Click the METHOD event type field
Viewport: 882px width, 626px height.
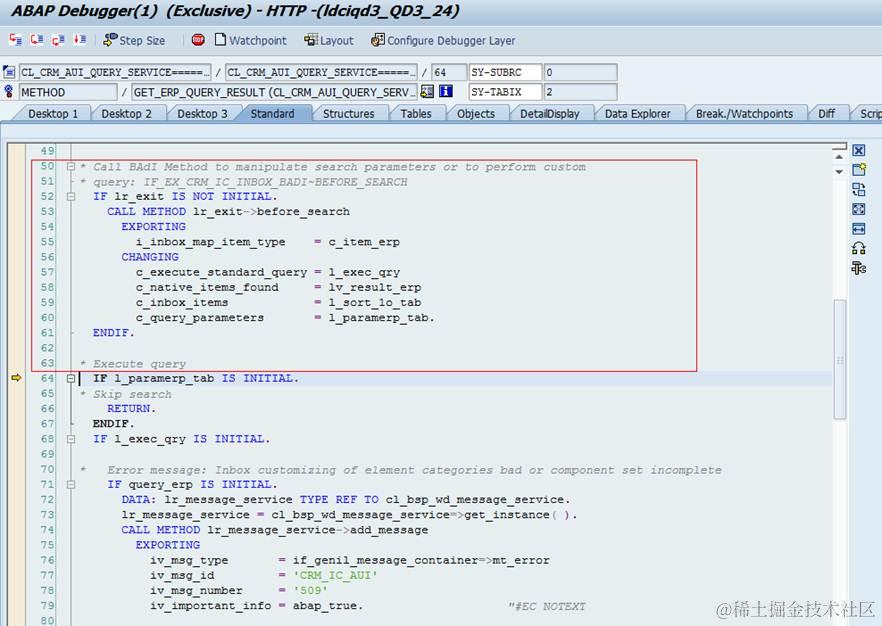[x=68, y=92]
